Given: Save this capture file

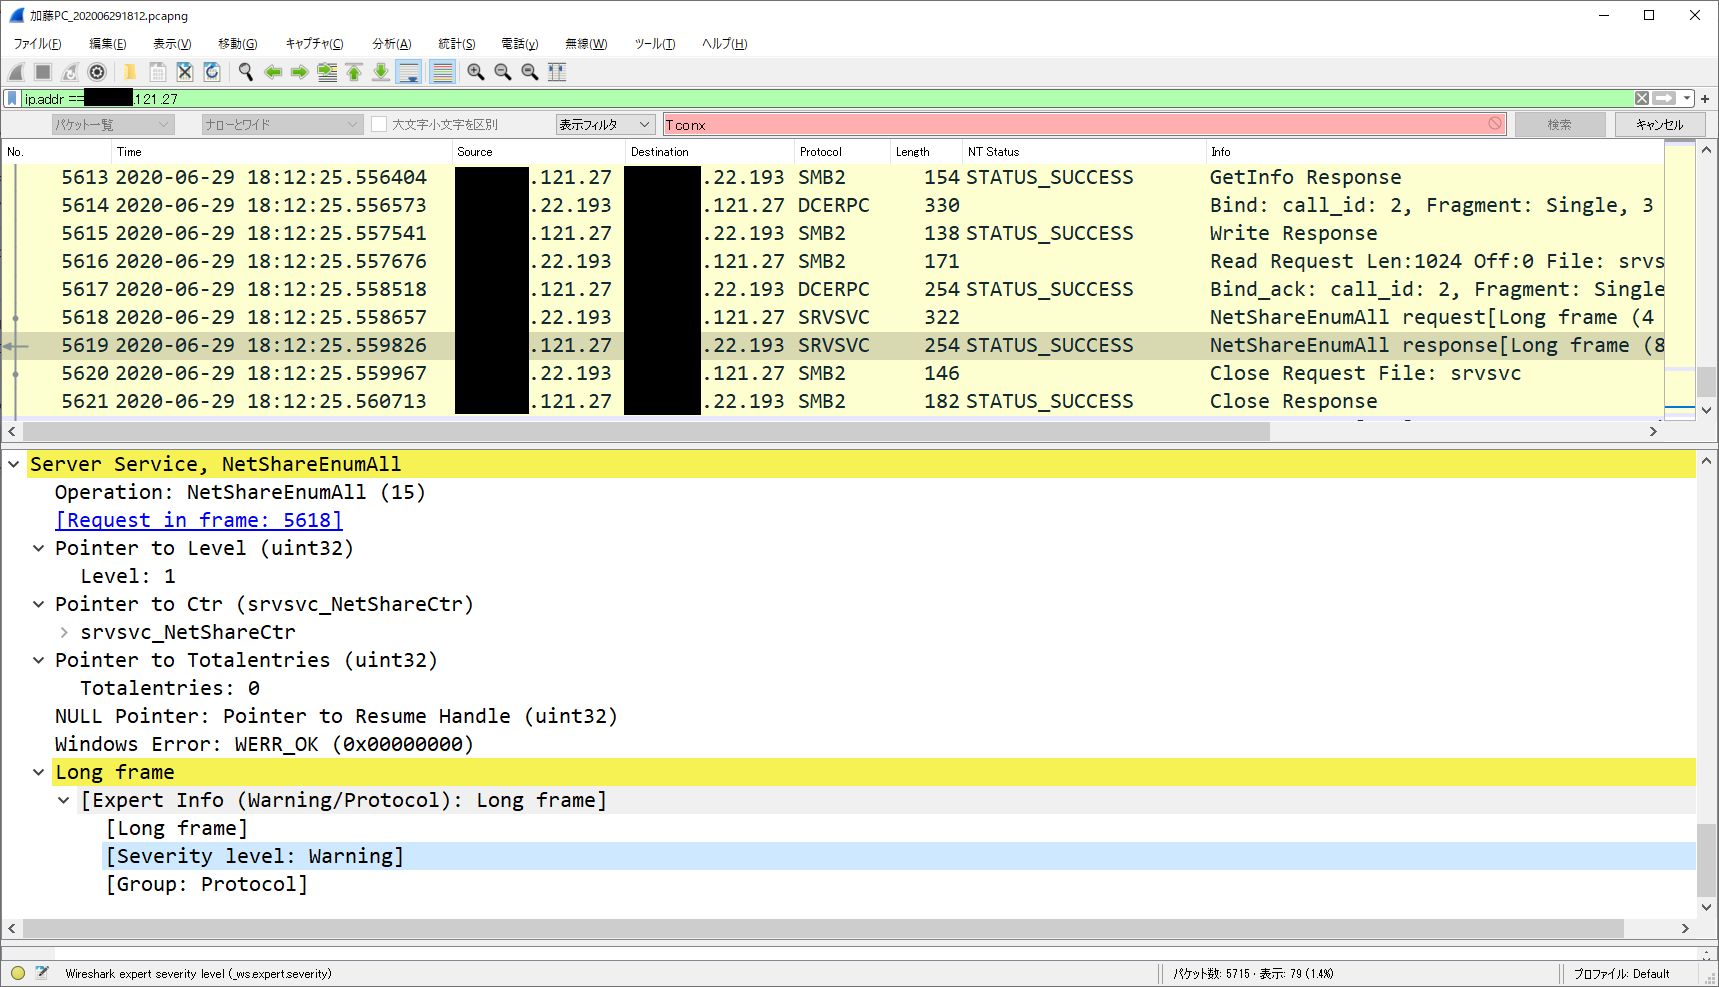Looking at the screenshot, I should tap(157, 72).
